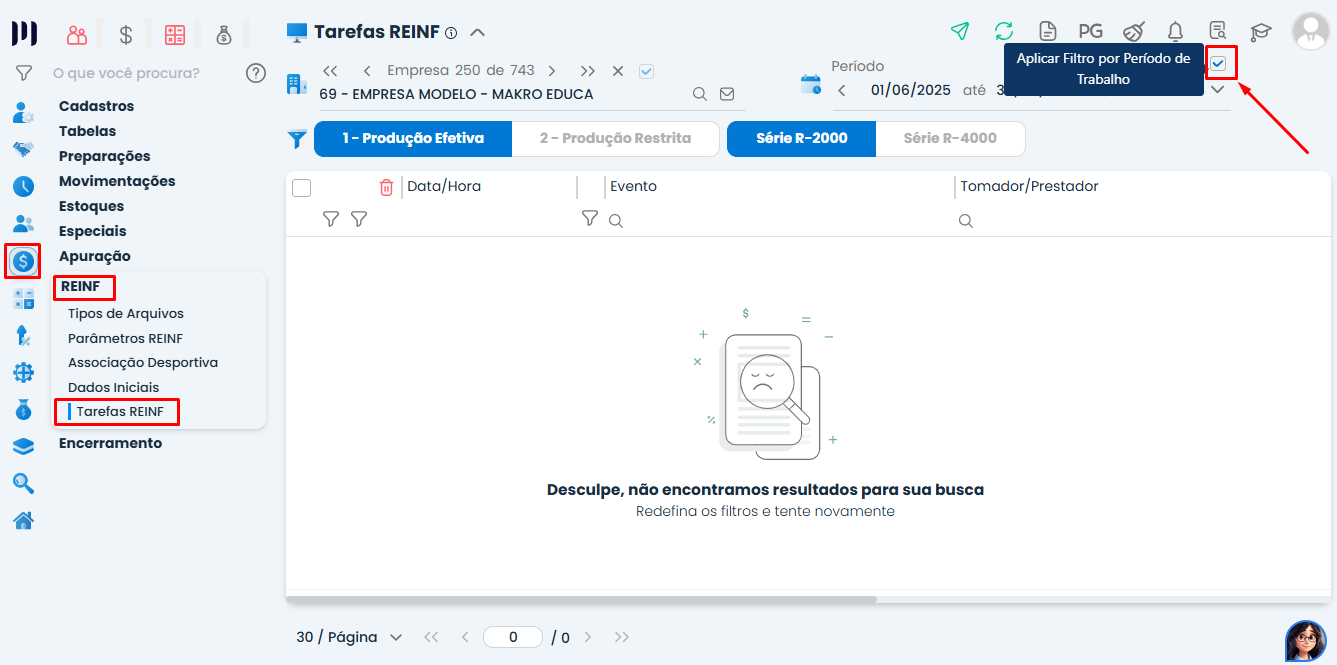The image size is (1337, 665).
Task: Go to first company with double-left arrow
Action: pos(330,71)
